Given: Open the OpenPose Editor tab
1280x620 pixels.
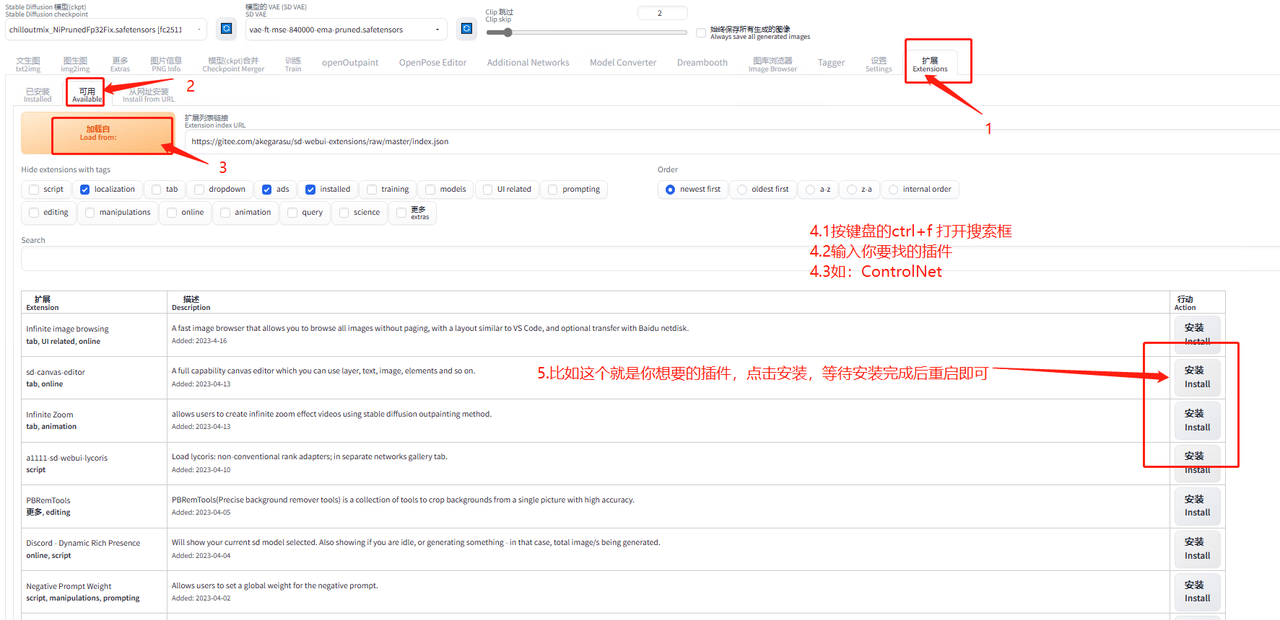Looking at the screenshot, I should point(432,63).
